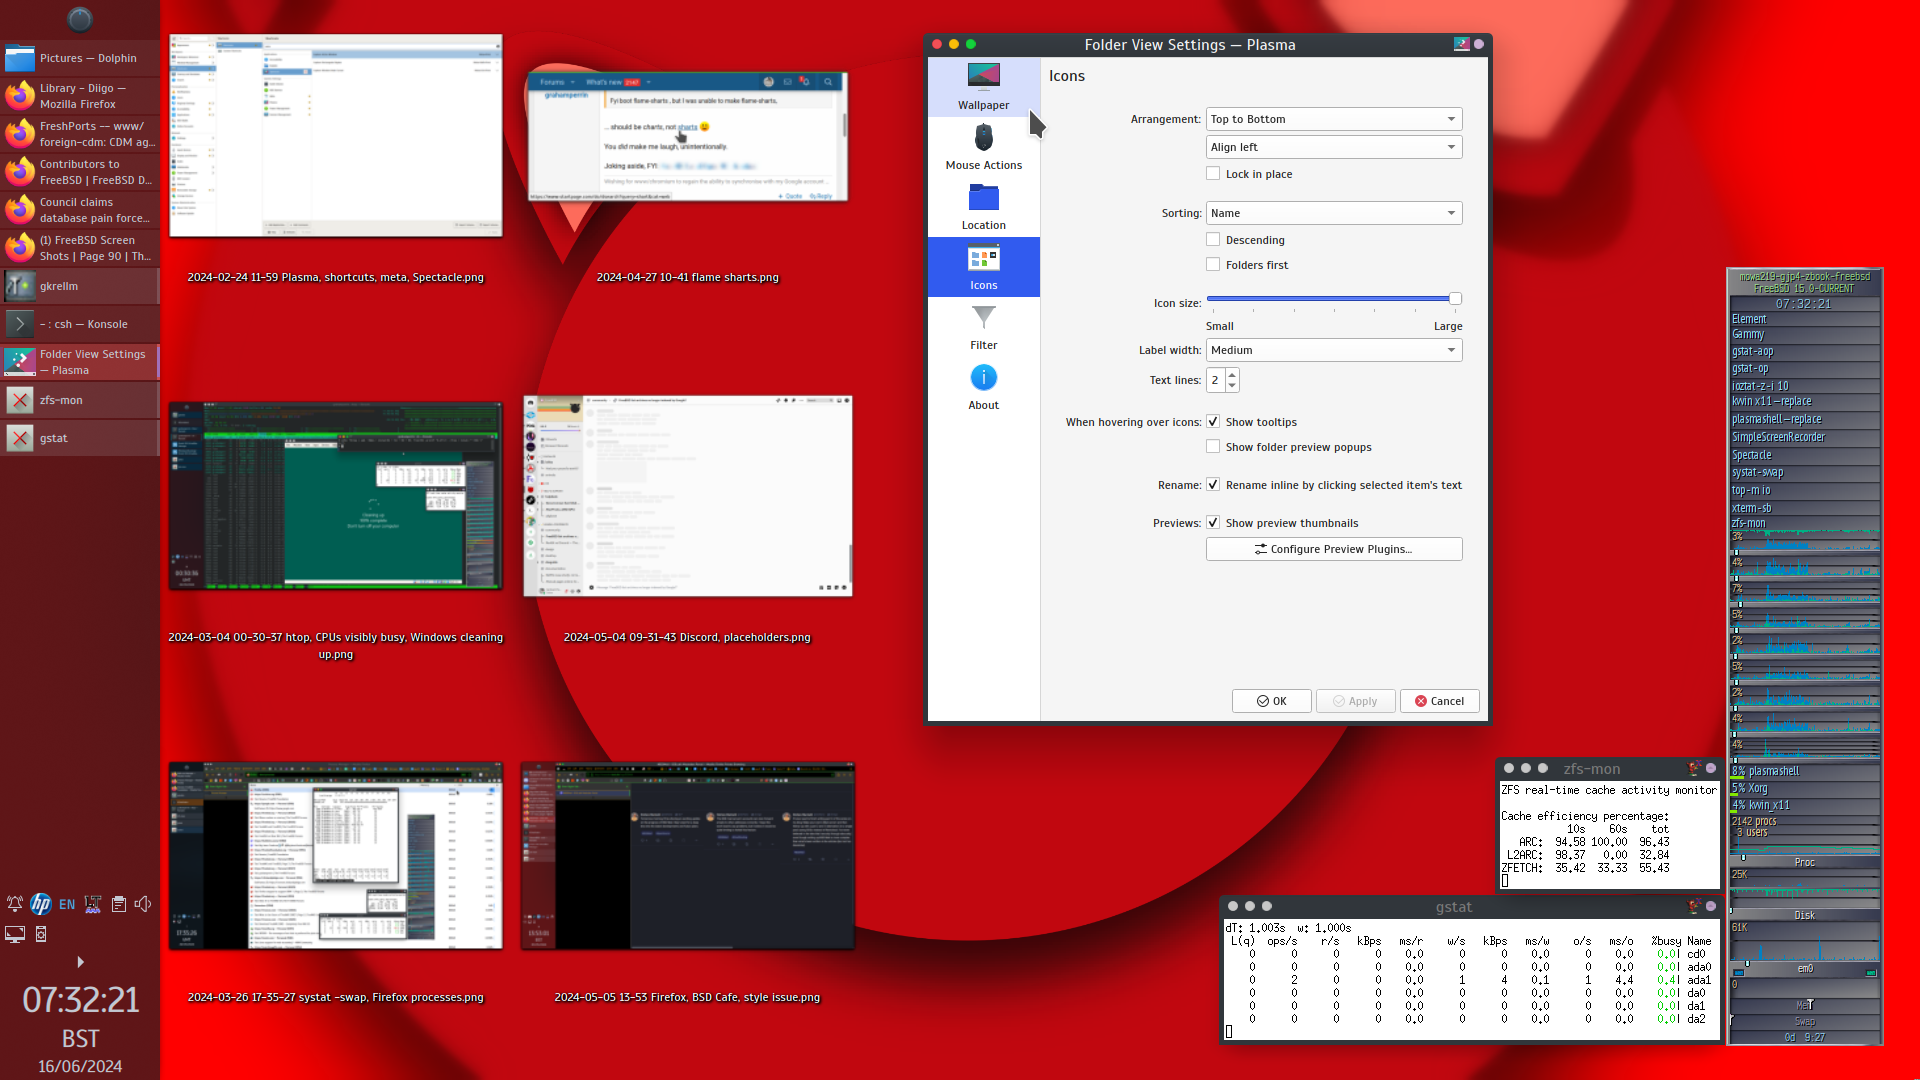Select Firefox BSD Cafe style issue thumbnail
This screenshot has width=1920, height=1080.
688,856
